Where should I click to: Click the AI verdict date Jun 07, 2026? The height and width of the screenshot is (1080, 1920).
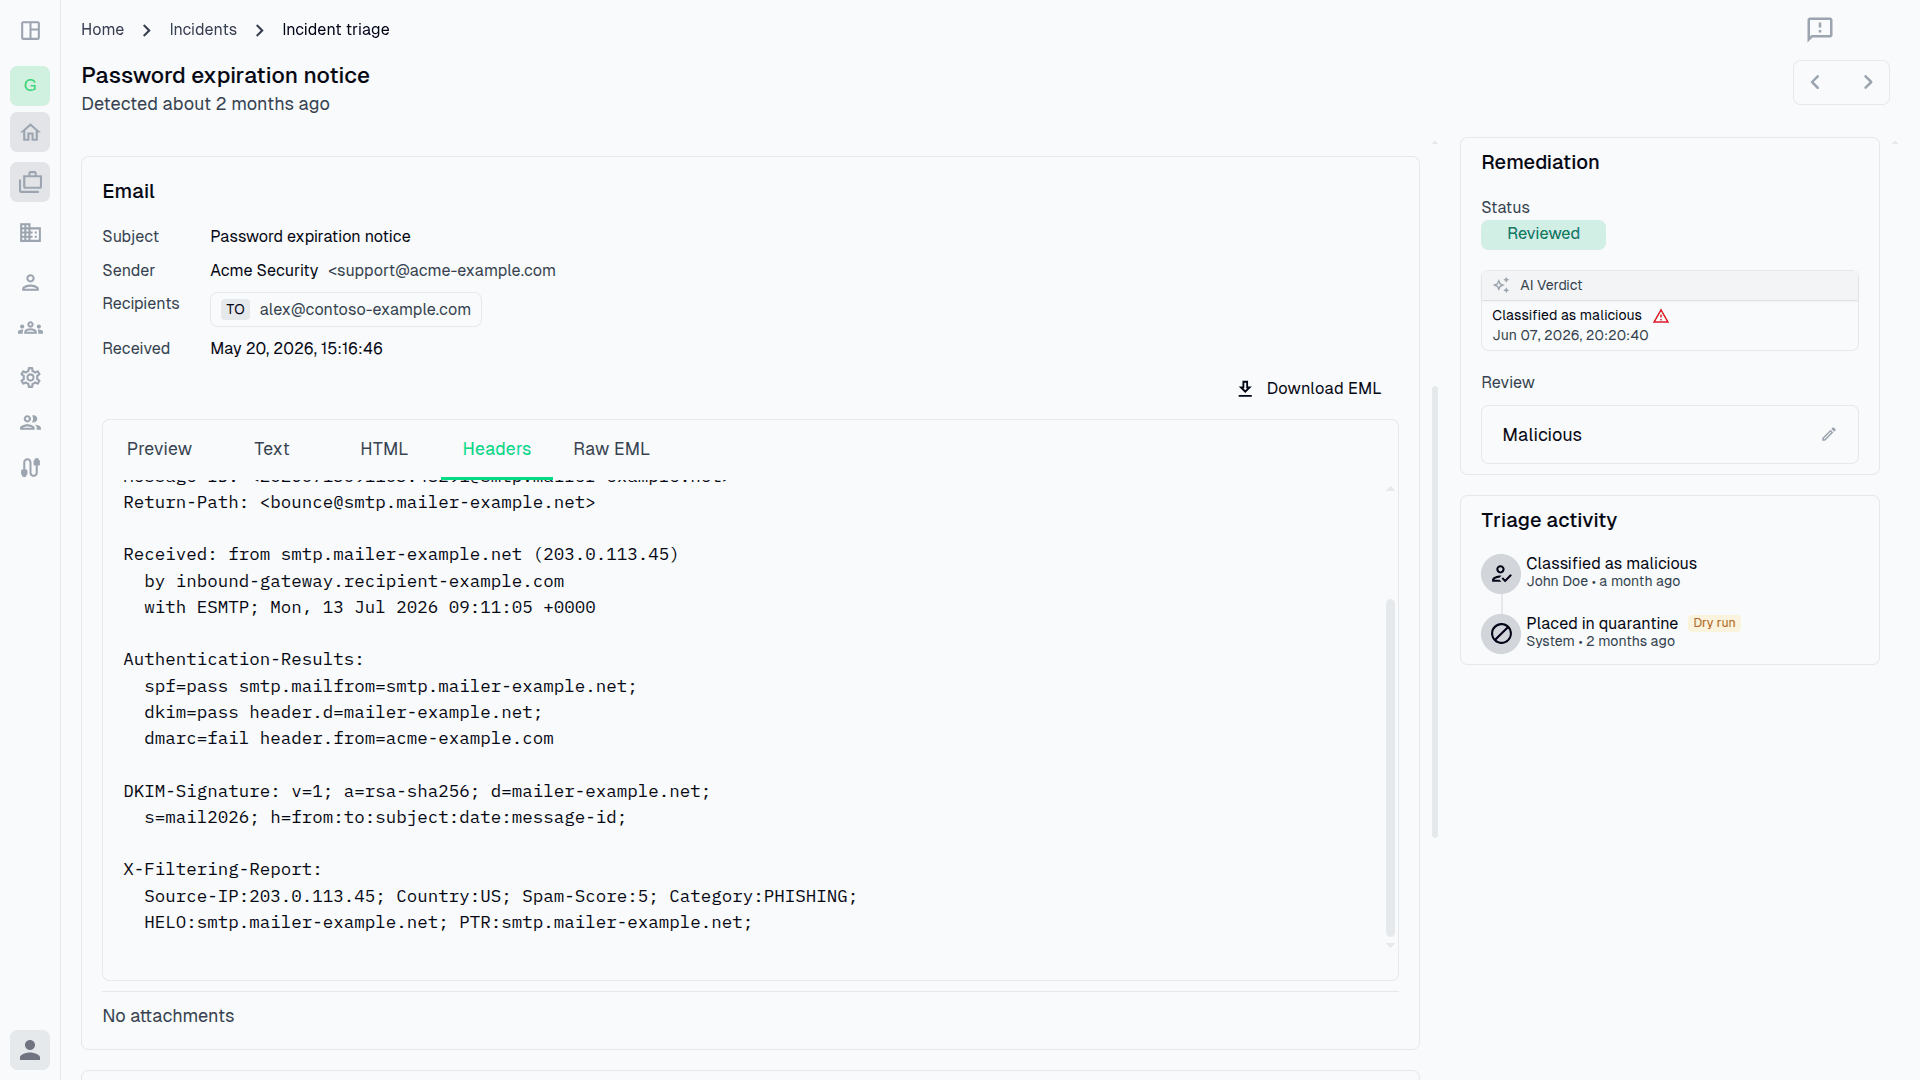click(x=1570, y=335)
